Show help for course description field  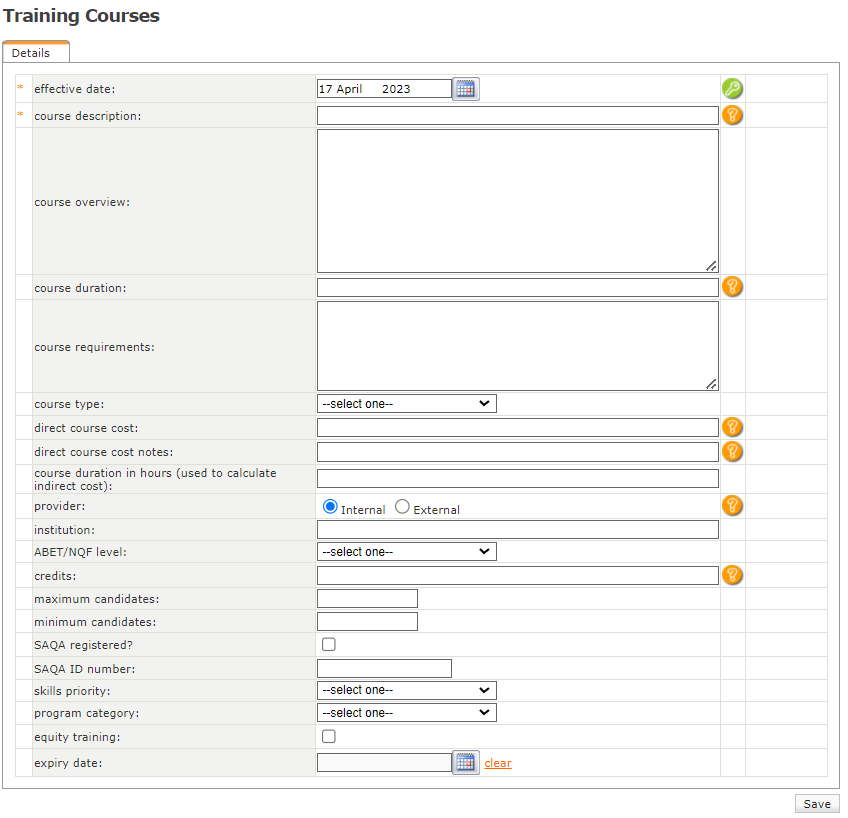732,115
